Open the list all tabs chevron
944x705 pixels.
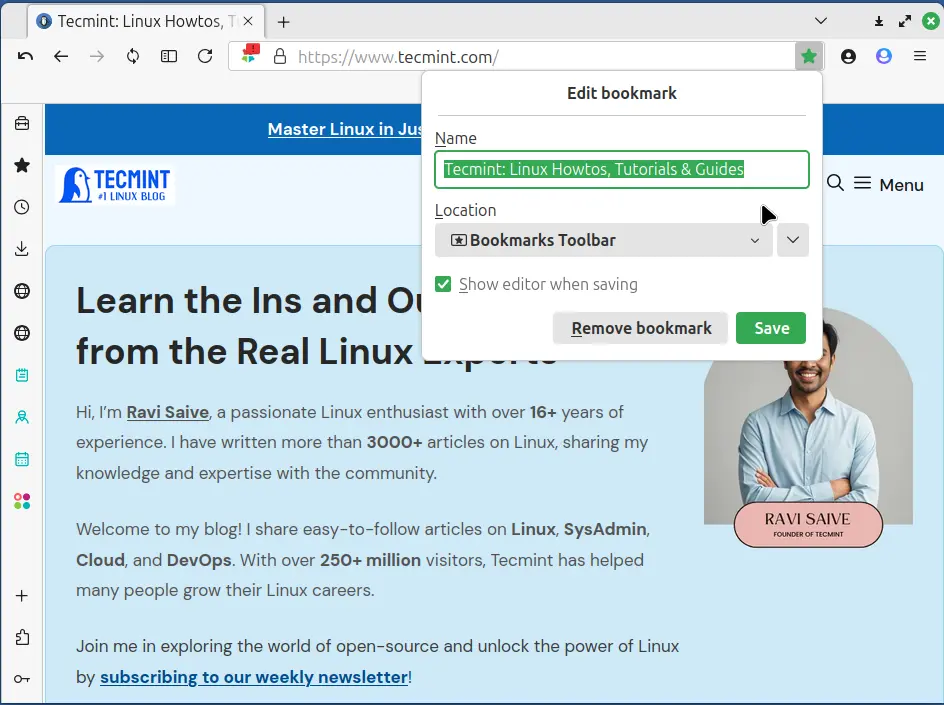coord(821,21)
